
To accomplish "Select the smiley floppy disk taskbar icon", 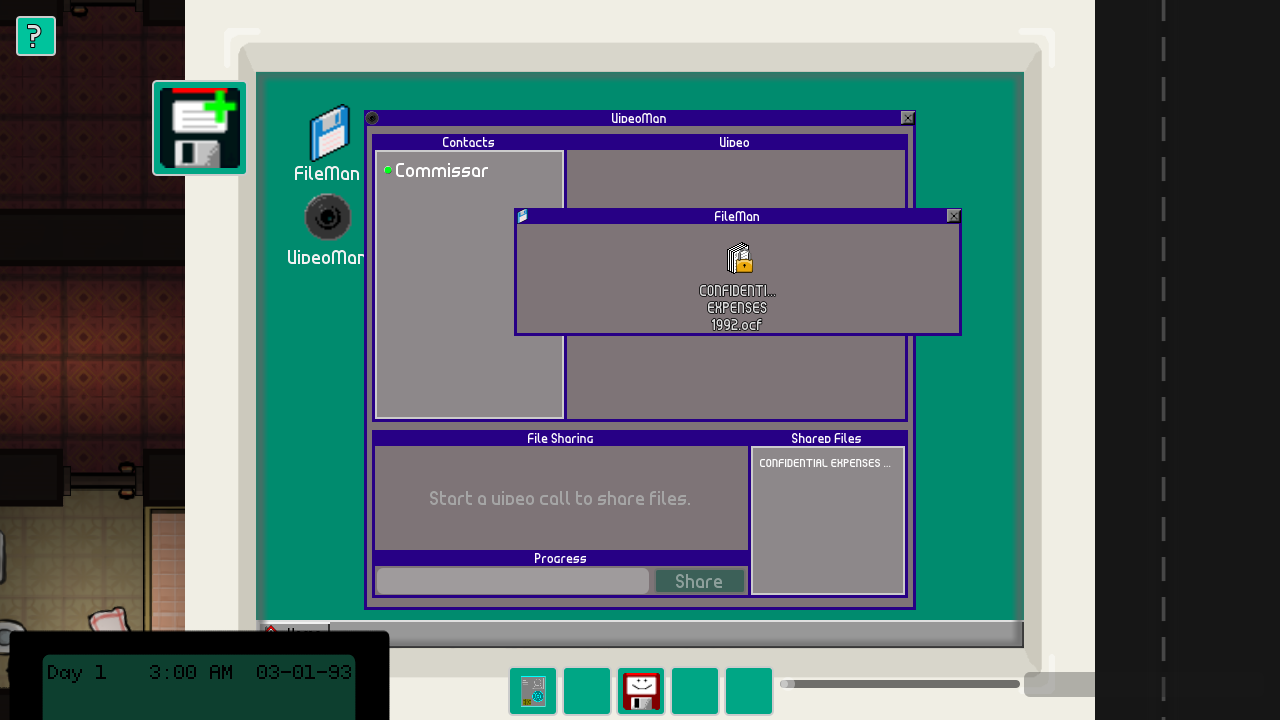I will (641, 691).
